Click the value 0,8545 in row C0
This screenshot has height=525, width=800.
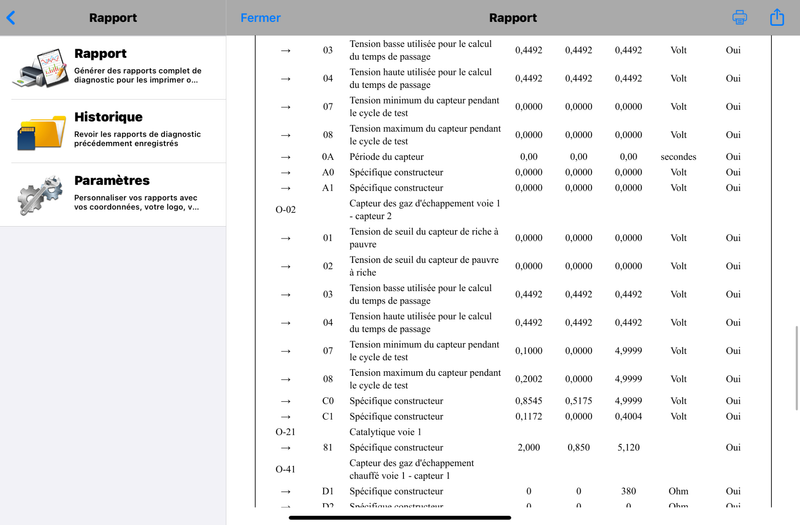click(528, 401)
